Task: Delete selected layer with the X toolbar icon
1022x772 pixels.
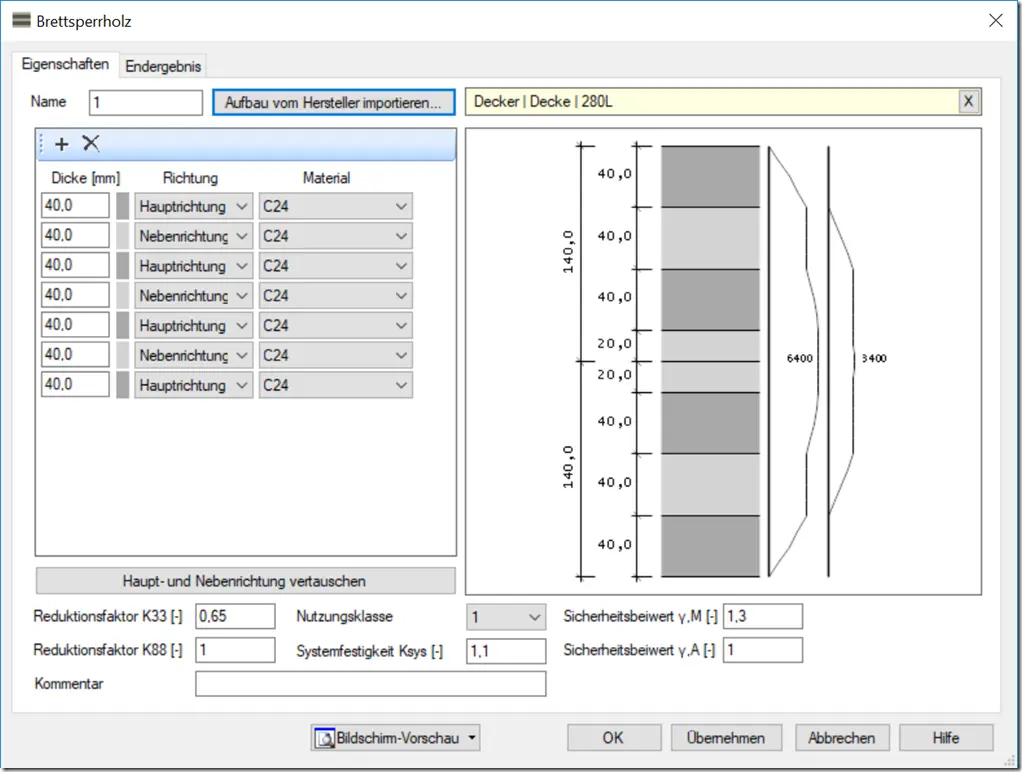Action: point(91,143)
